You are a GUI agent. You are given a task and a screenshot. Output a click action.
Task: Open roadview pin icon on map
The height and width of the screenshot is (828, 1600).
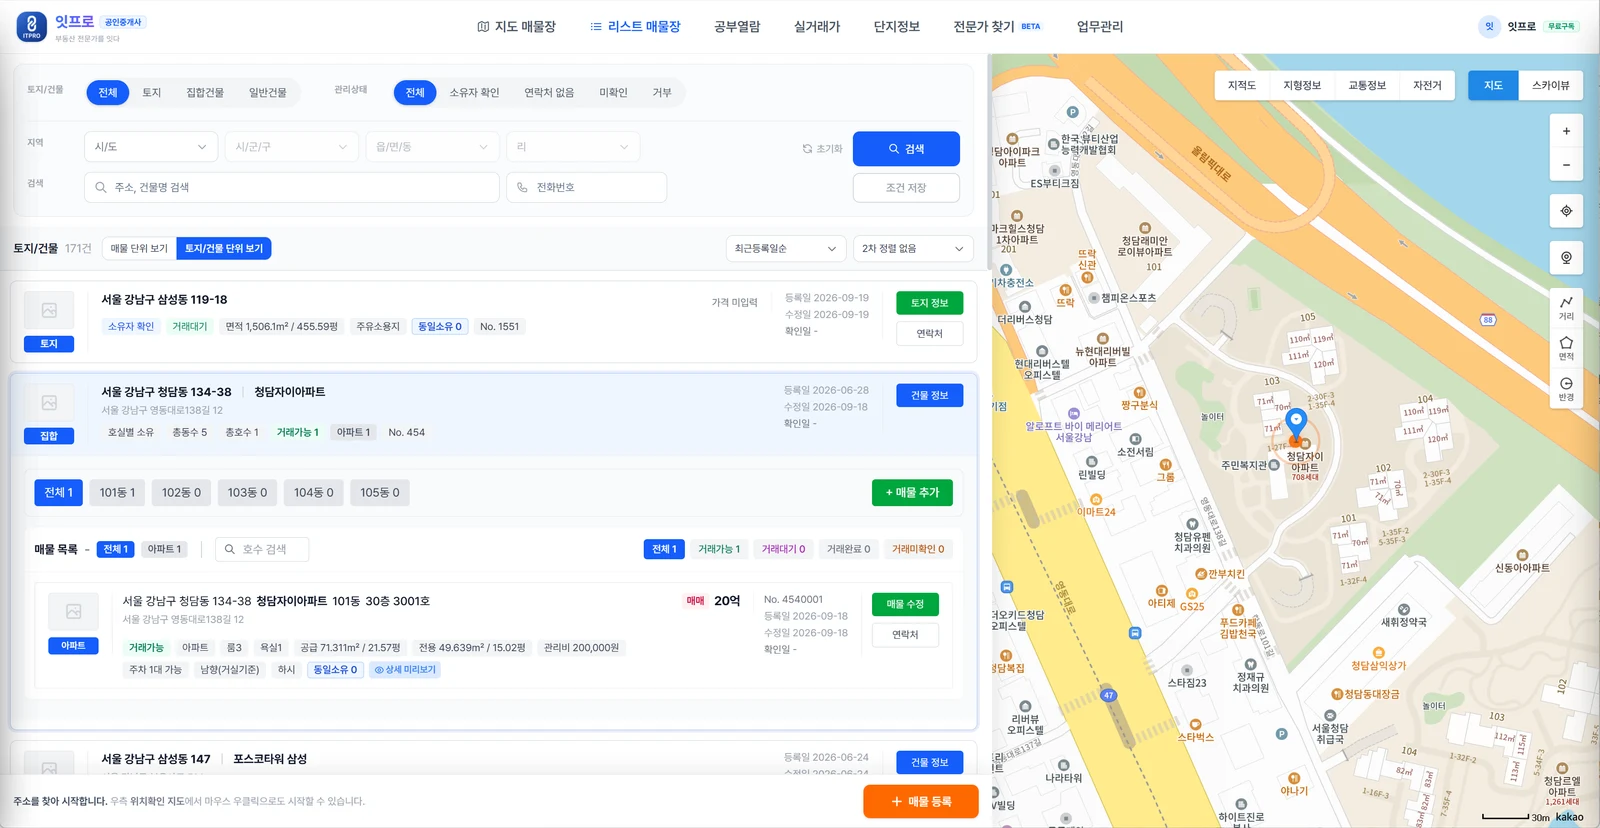pyautogui.click(x=1566, y=258)
